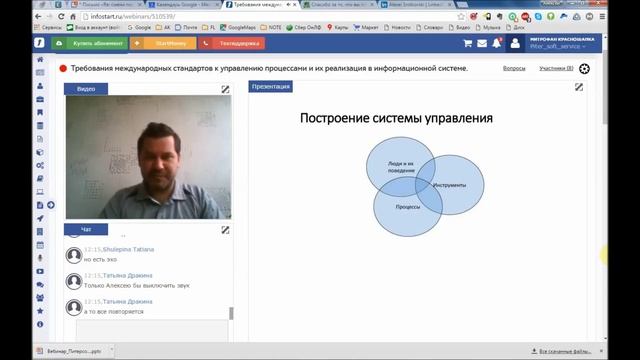Open webinar settings gear icon
Image resolution: width=640 pixels, height=360 pixels.
(584, 69)
